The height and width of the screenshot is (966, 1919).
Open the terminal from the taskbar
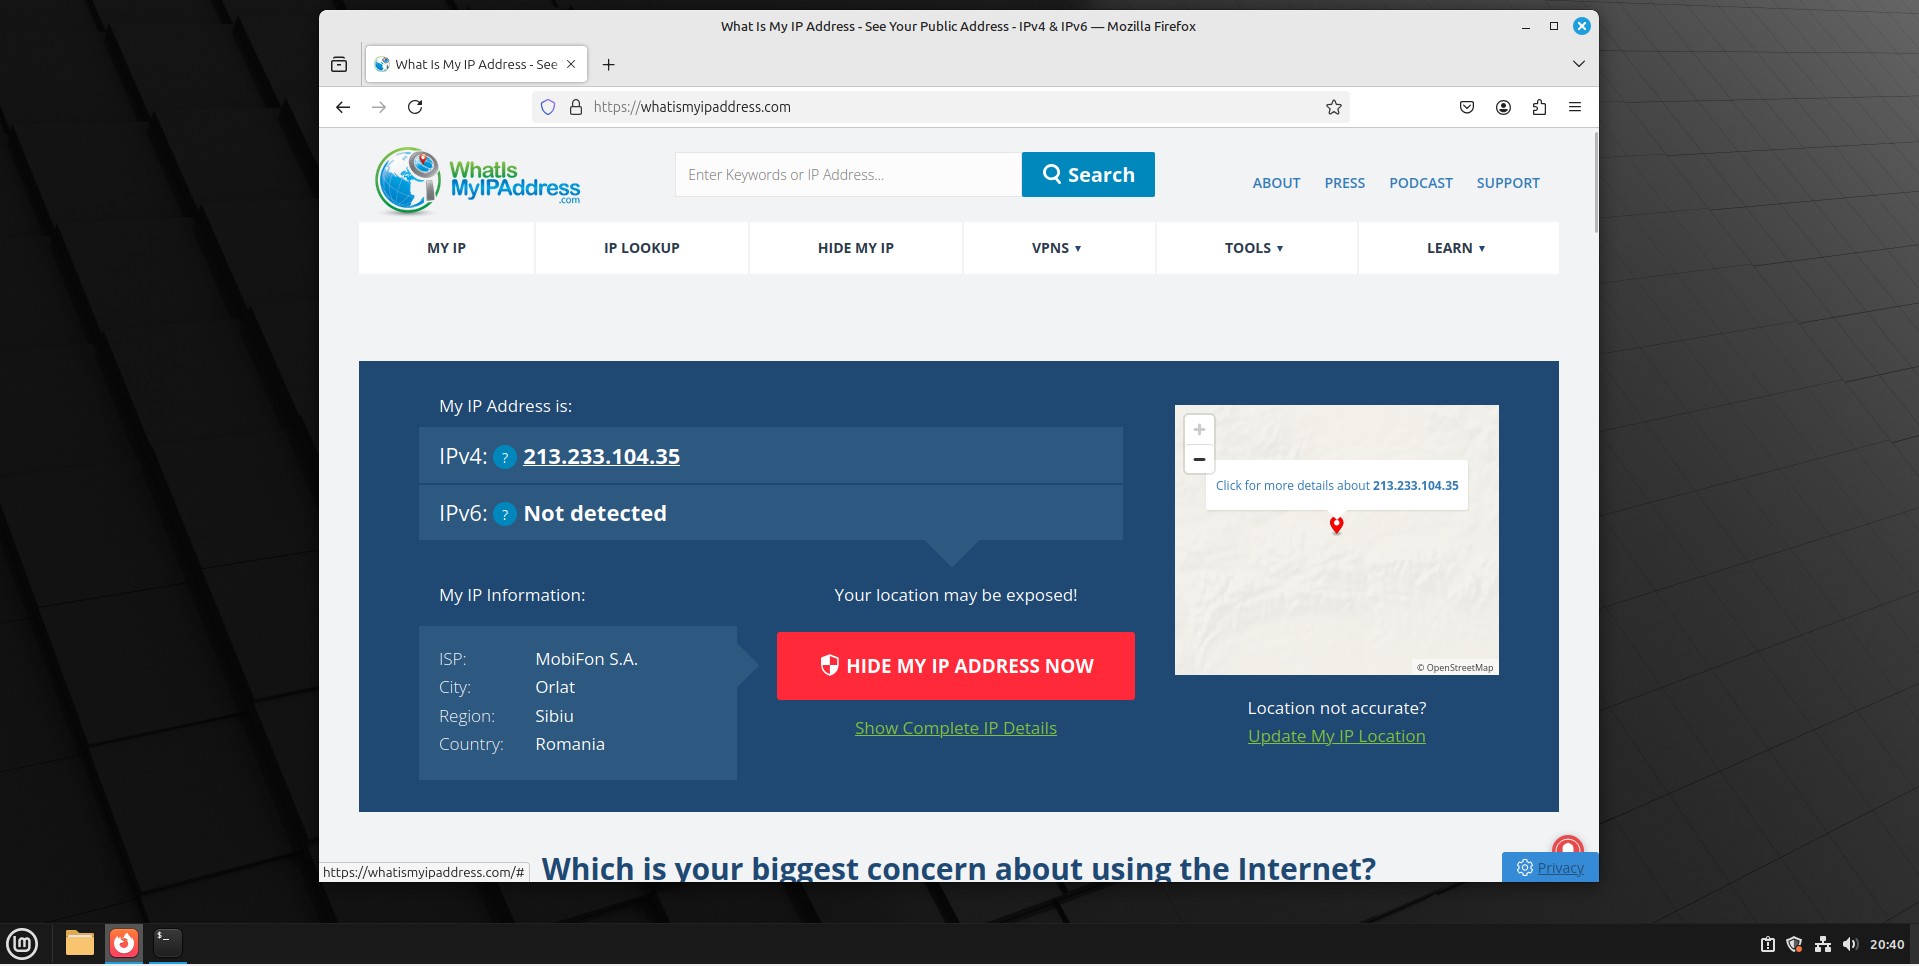[167, 942]
